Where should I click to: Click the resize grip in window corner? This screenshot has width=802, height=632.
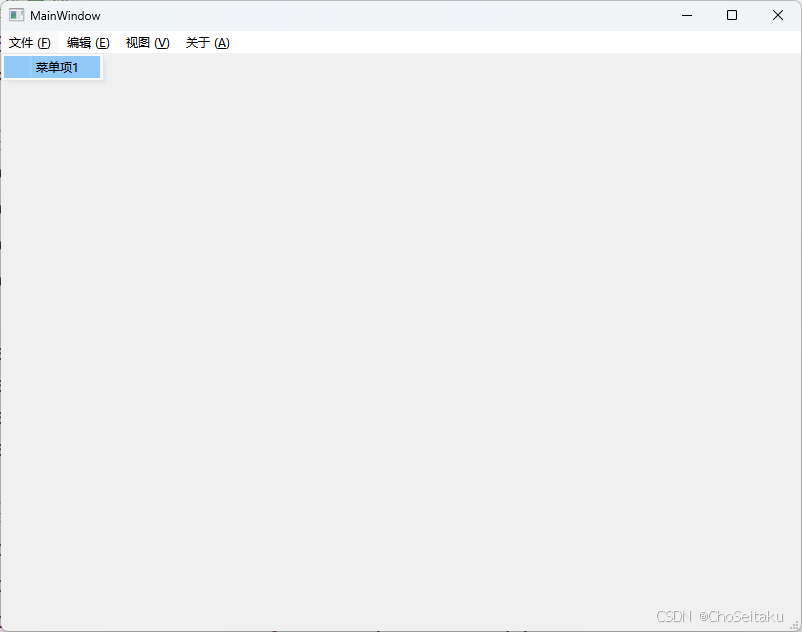point(795,625)
